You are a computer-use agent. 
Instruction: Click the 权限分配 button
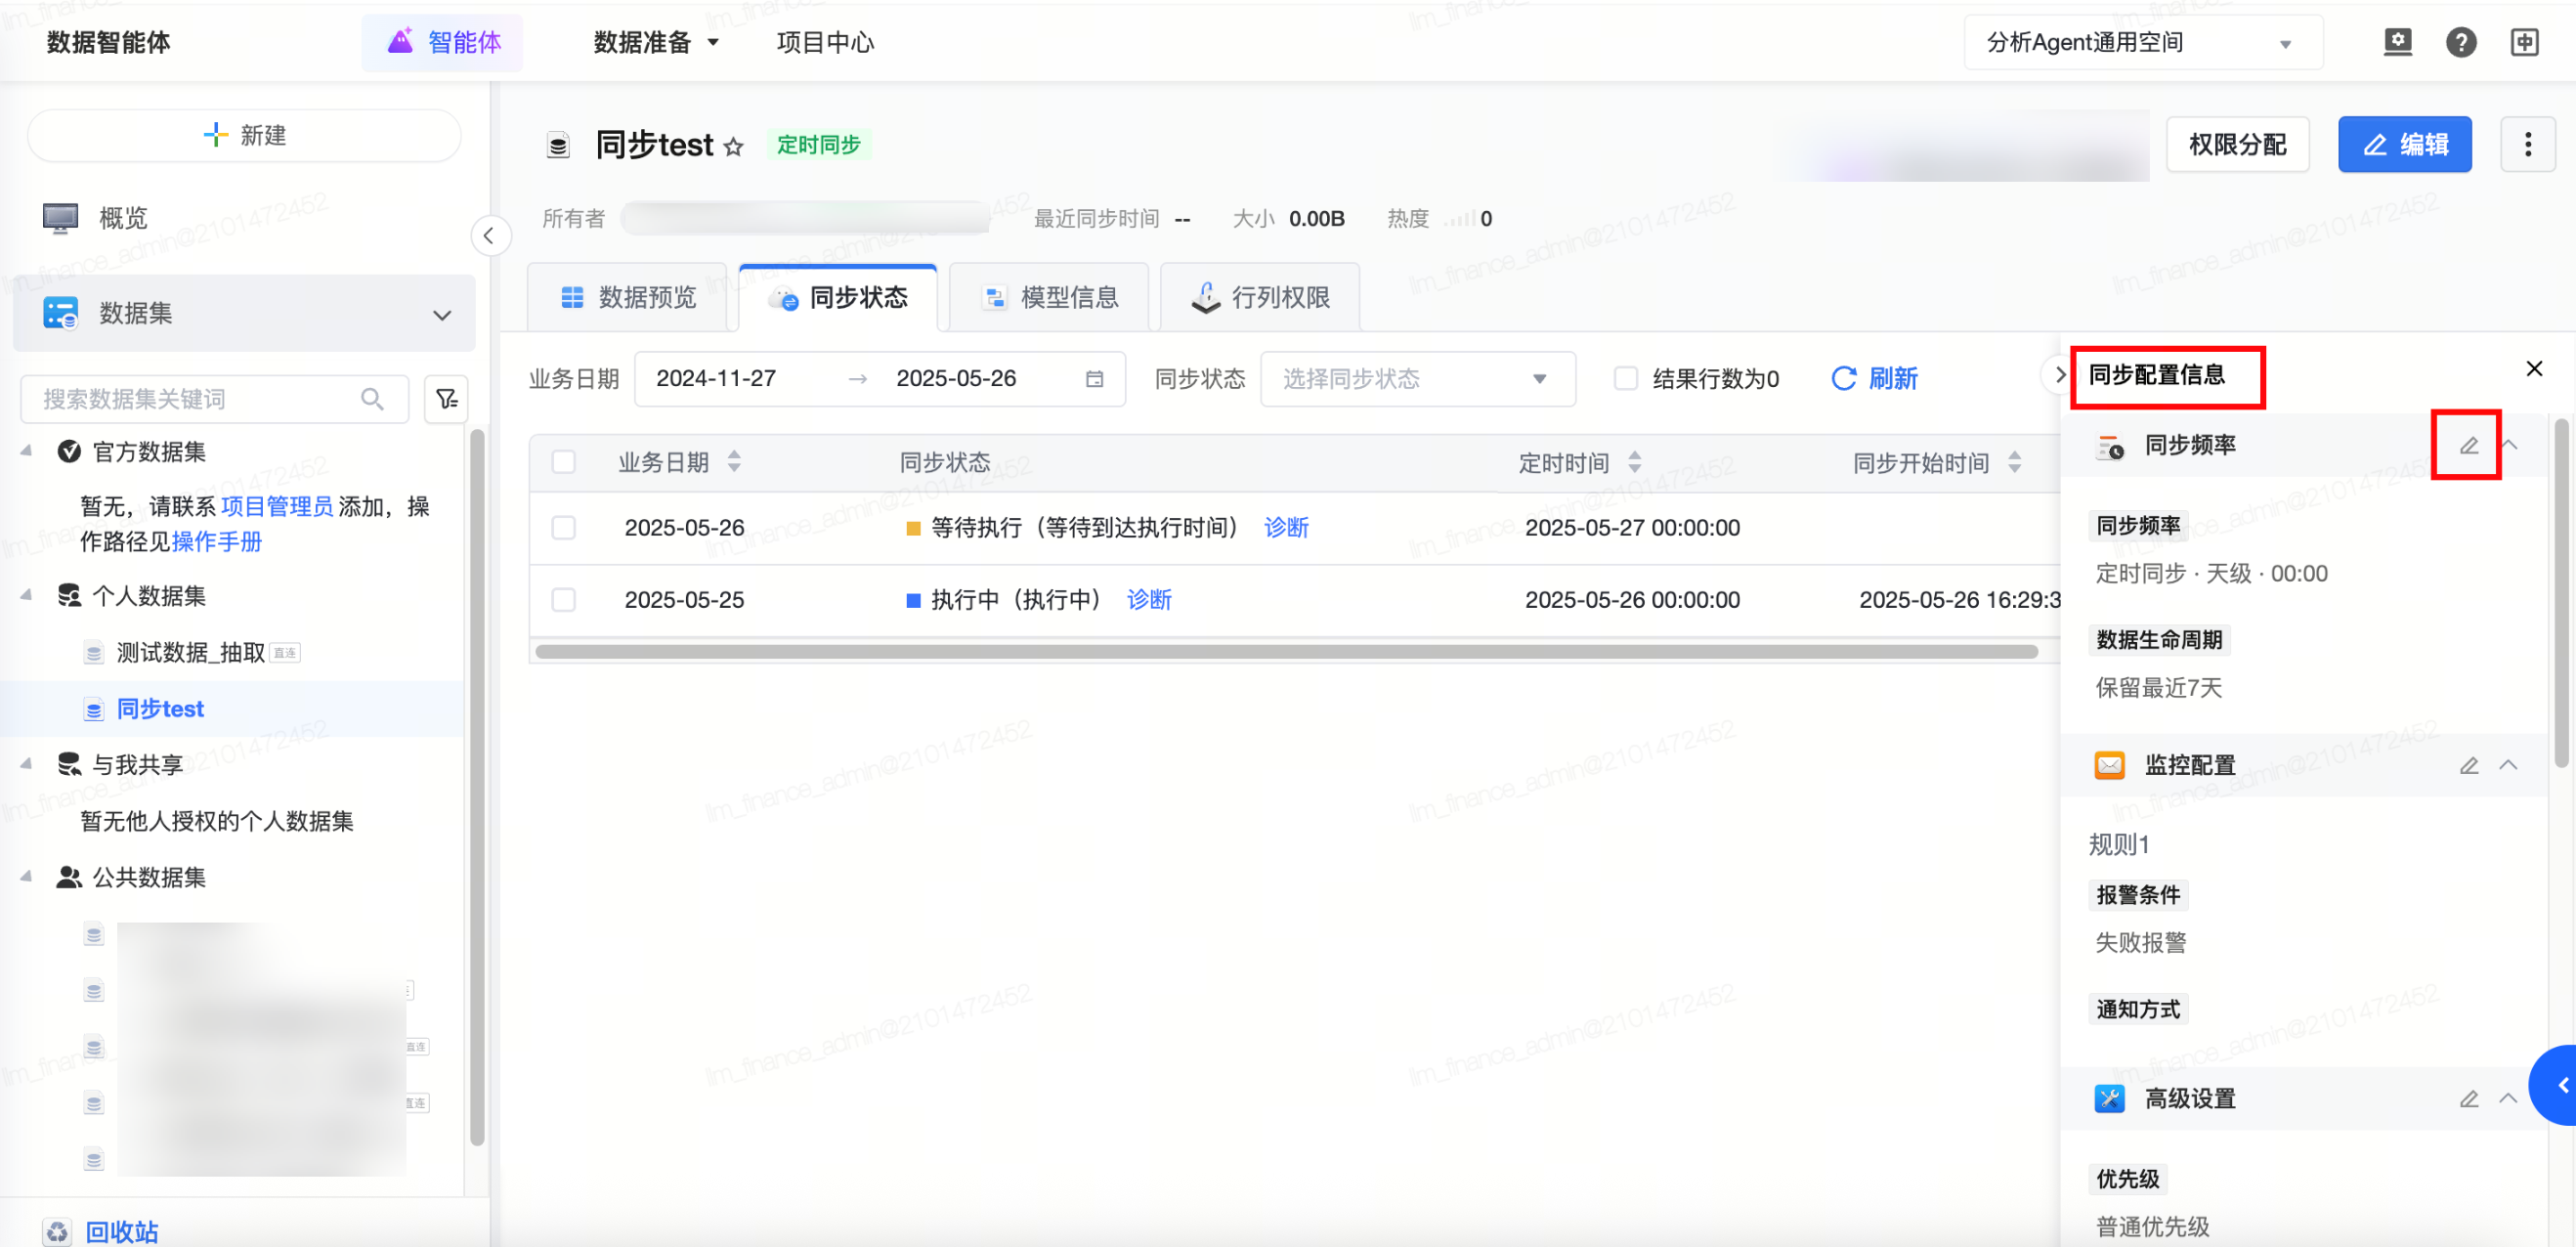pyautogui.click(x=2237, y=145)
